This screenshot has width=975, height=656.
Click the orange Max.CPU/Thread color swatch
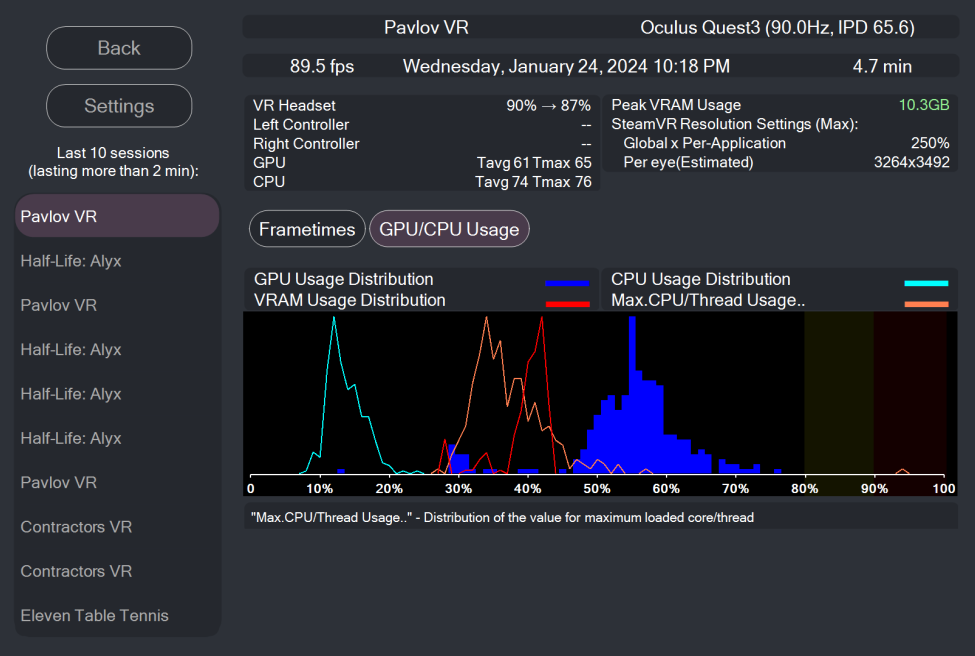click(x=925, y=302)
